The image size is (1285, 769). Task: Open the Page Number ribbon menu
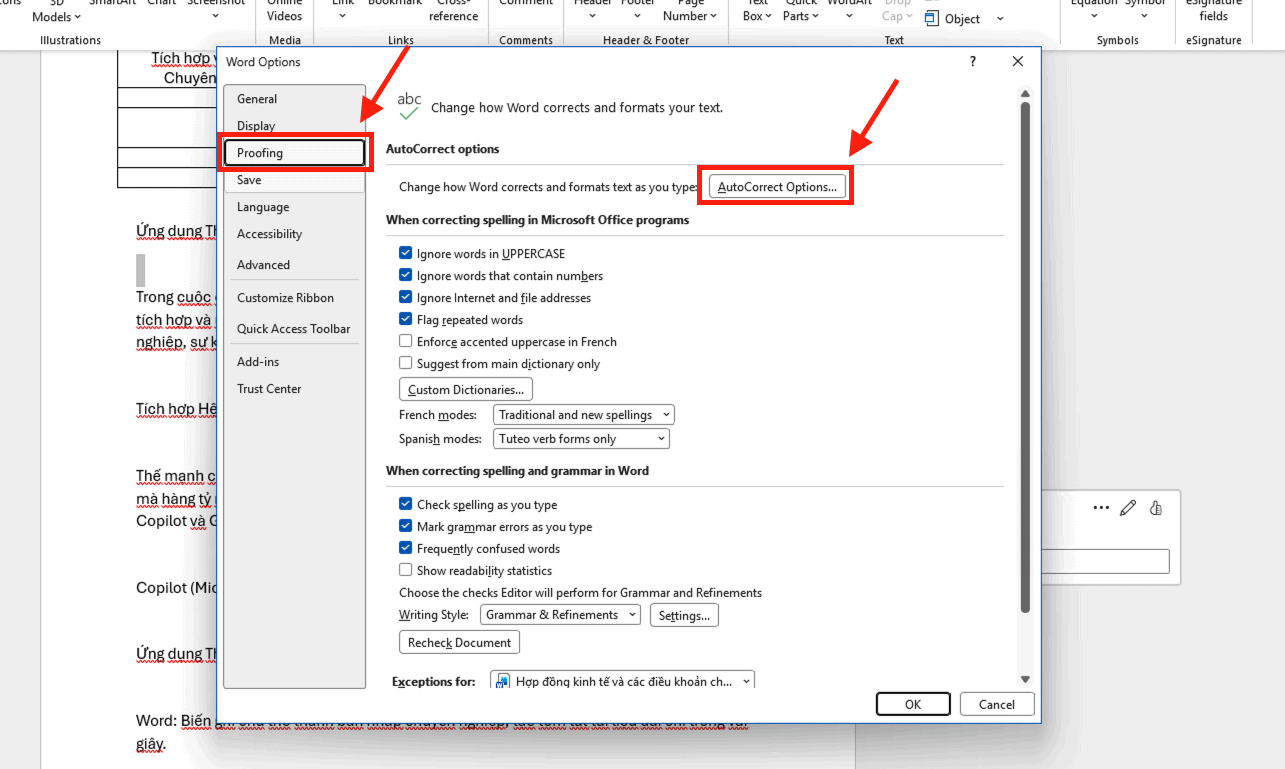[x=691, y=12]
